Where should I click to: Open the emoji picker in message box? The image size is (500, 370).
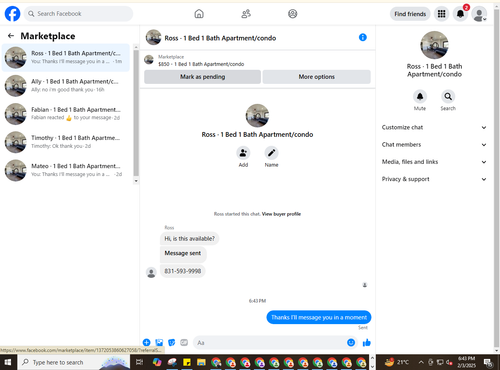click(x=351, y=342)
